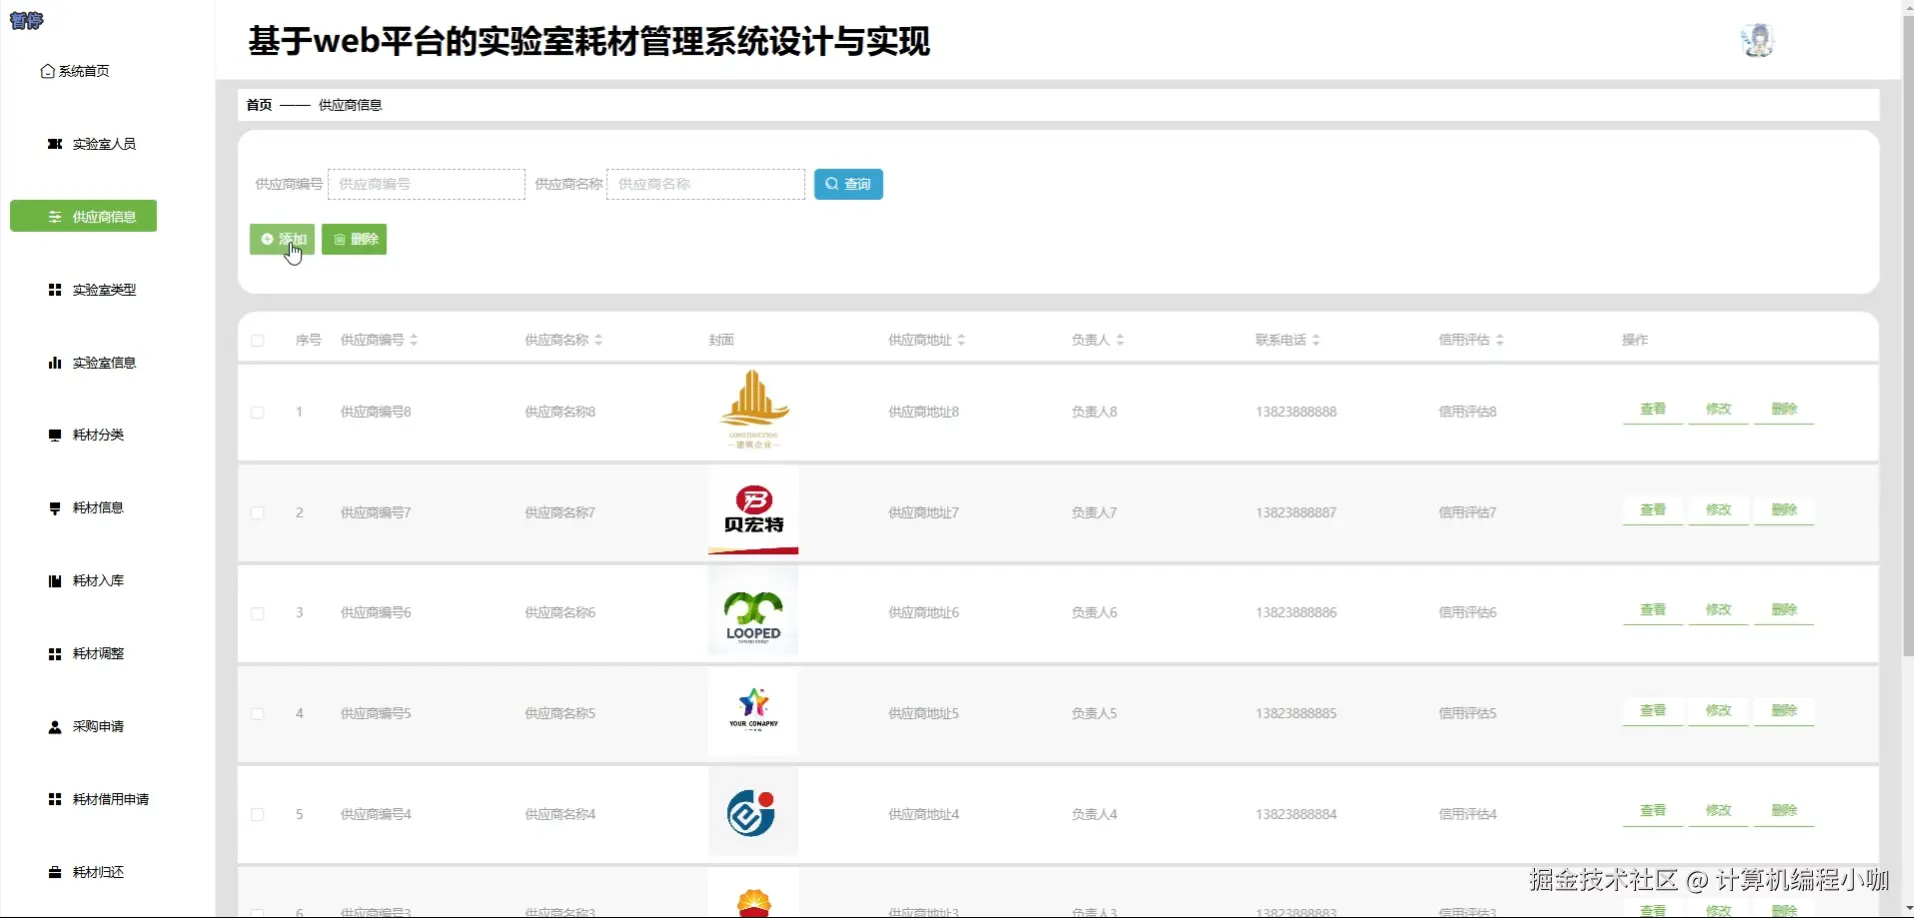Check the box for row 供应商编号4
This screenshot has width=1914, height=918.
(x=258, y=815)
